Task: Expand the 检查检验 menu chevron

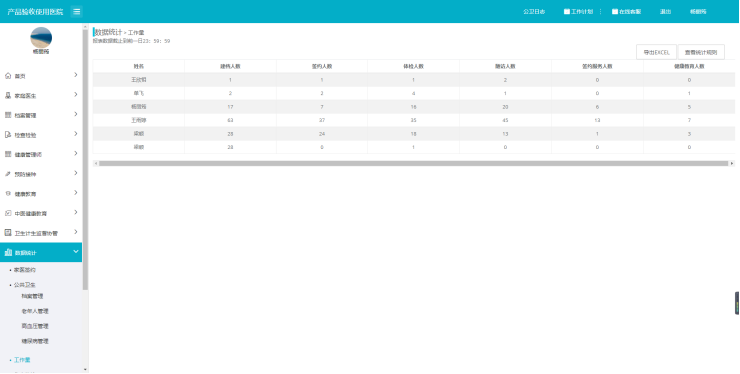Action: (76, 134)
